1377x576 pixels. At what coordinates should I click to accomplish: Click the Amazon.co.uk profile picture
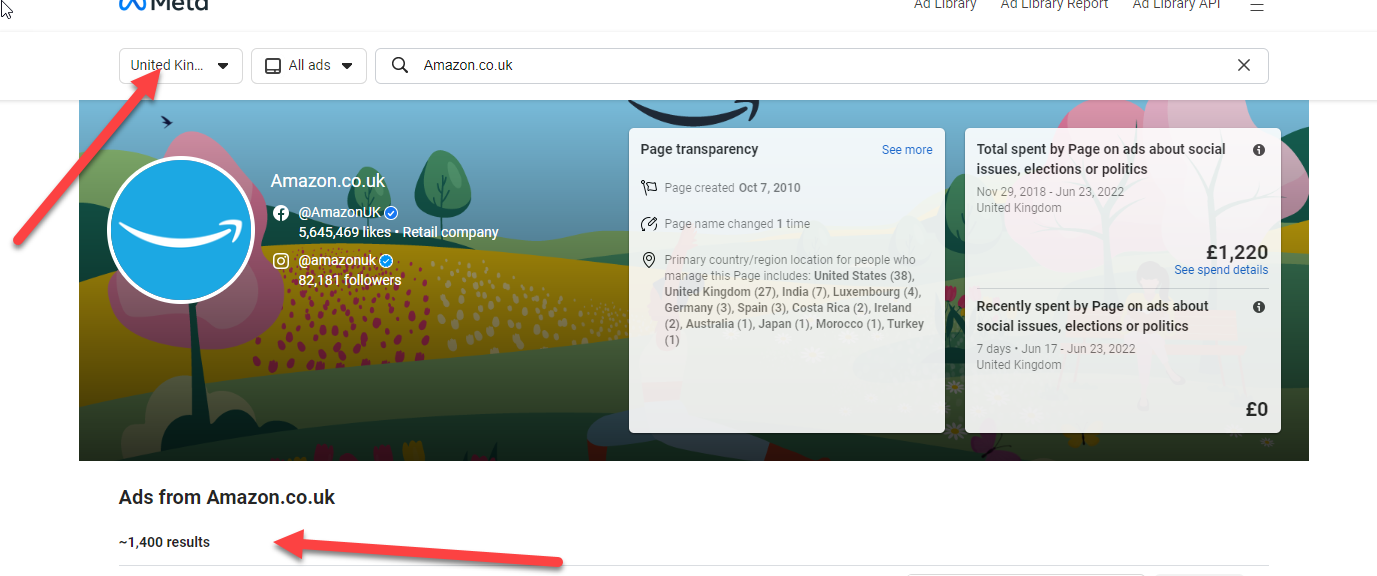[181, 230]
